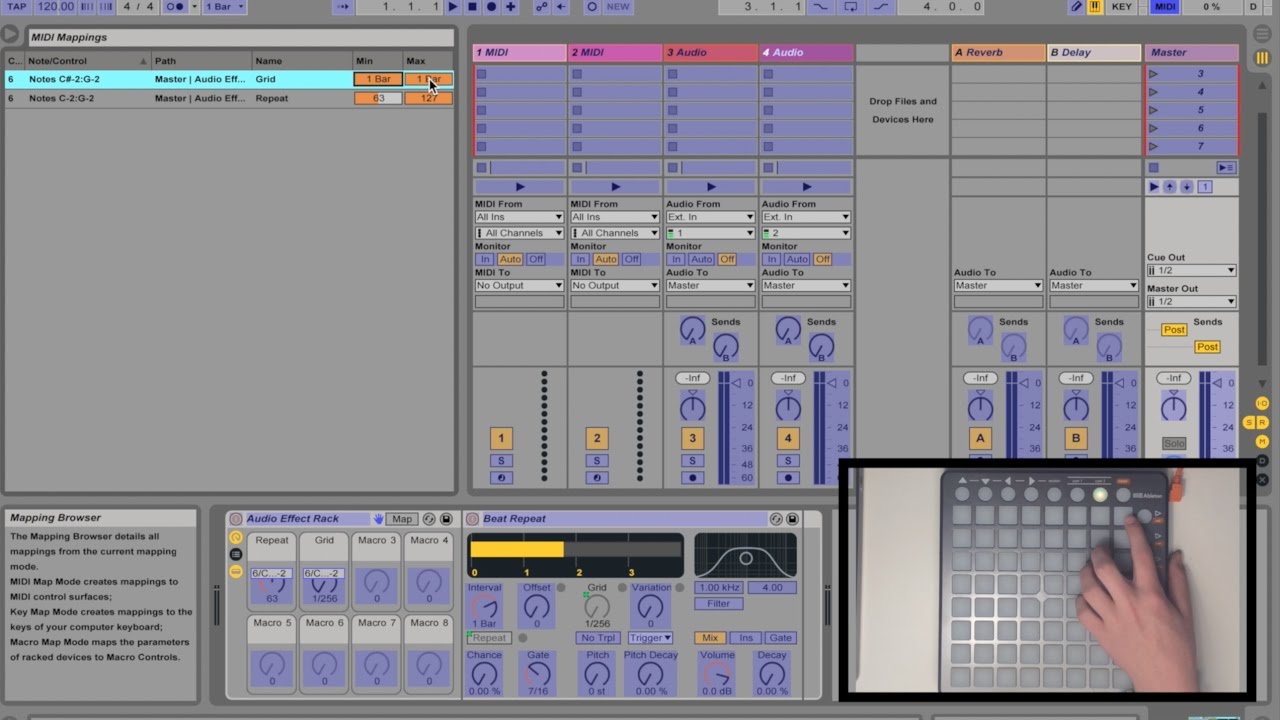
Task: Show the Audio Effect Rack chain list
Action: [236, 554]
